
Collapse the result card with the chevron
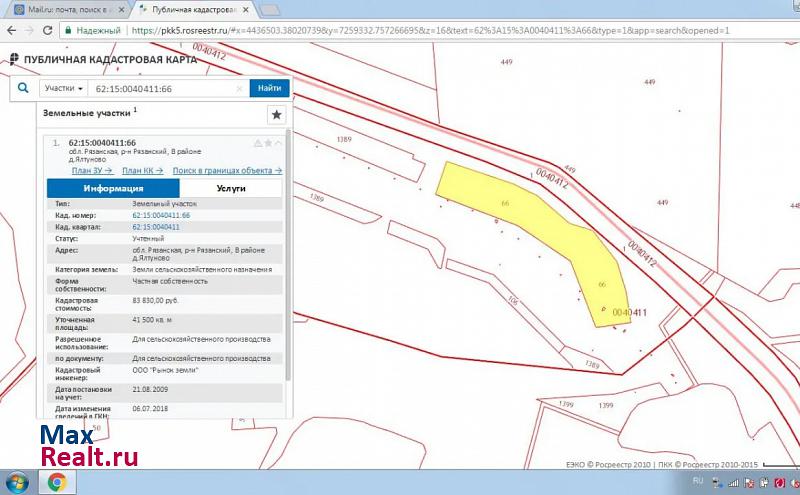(x=279, y=143)
